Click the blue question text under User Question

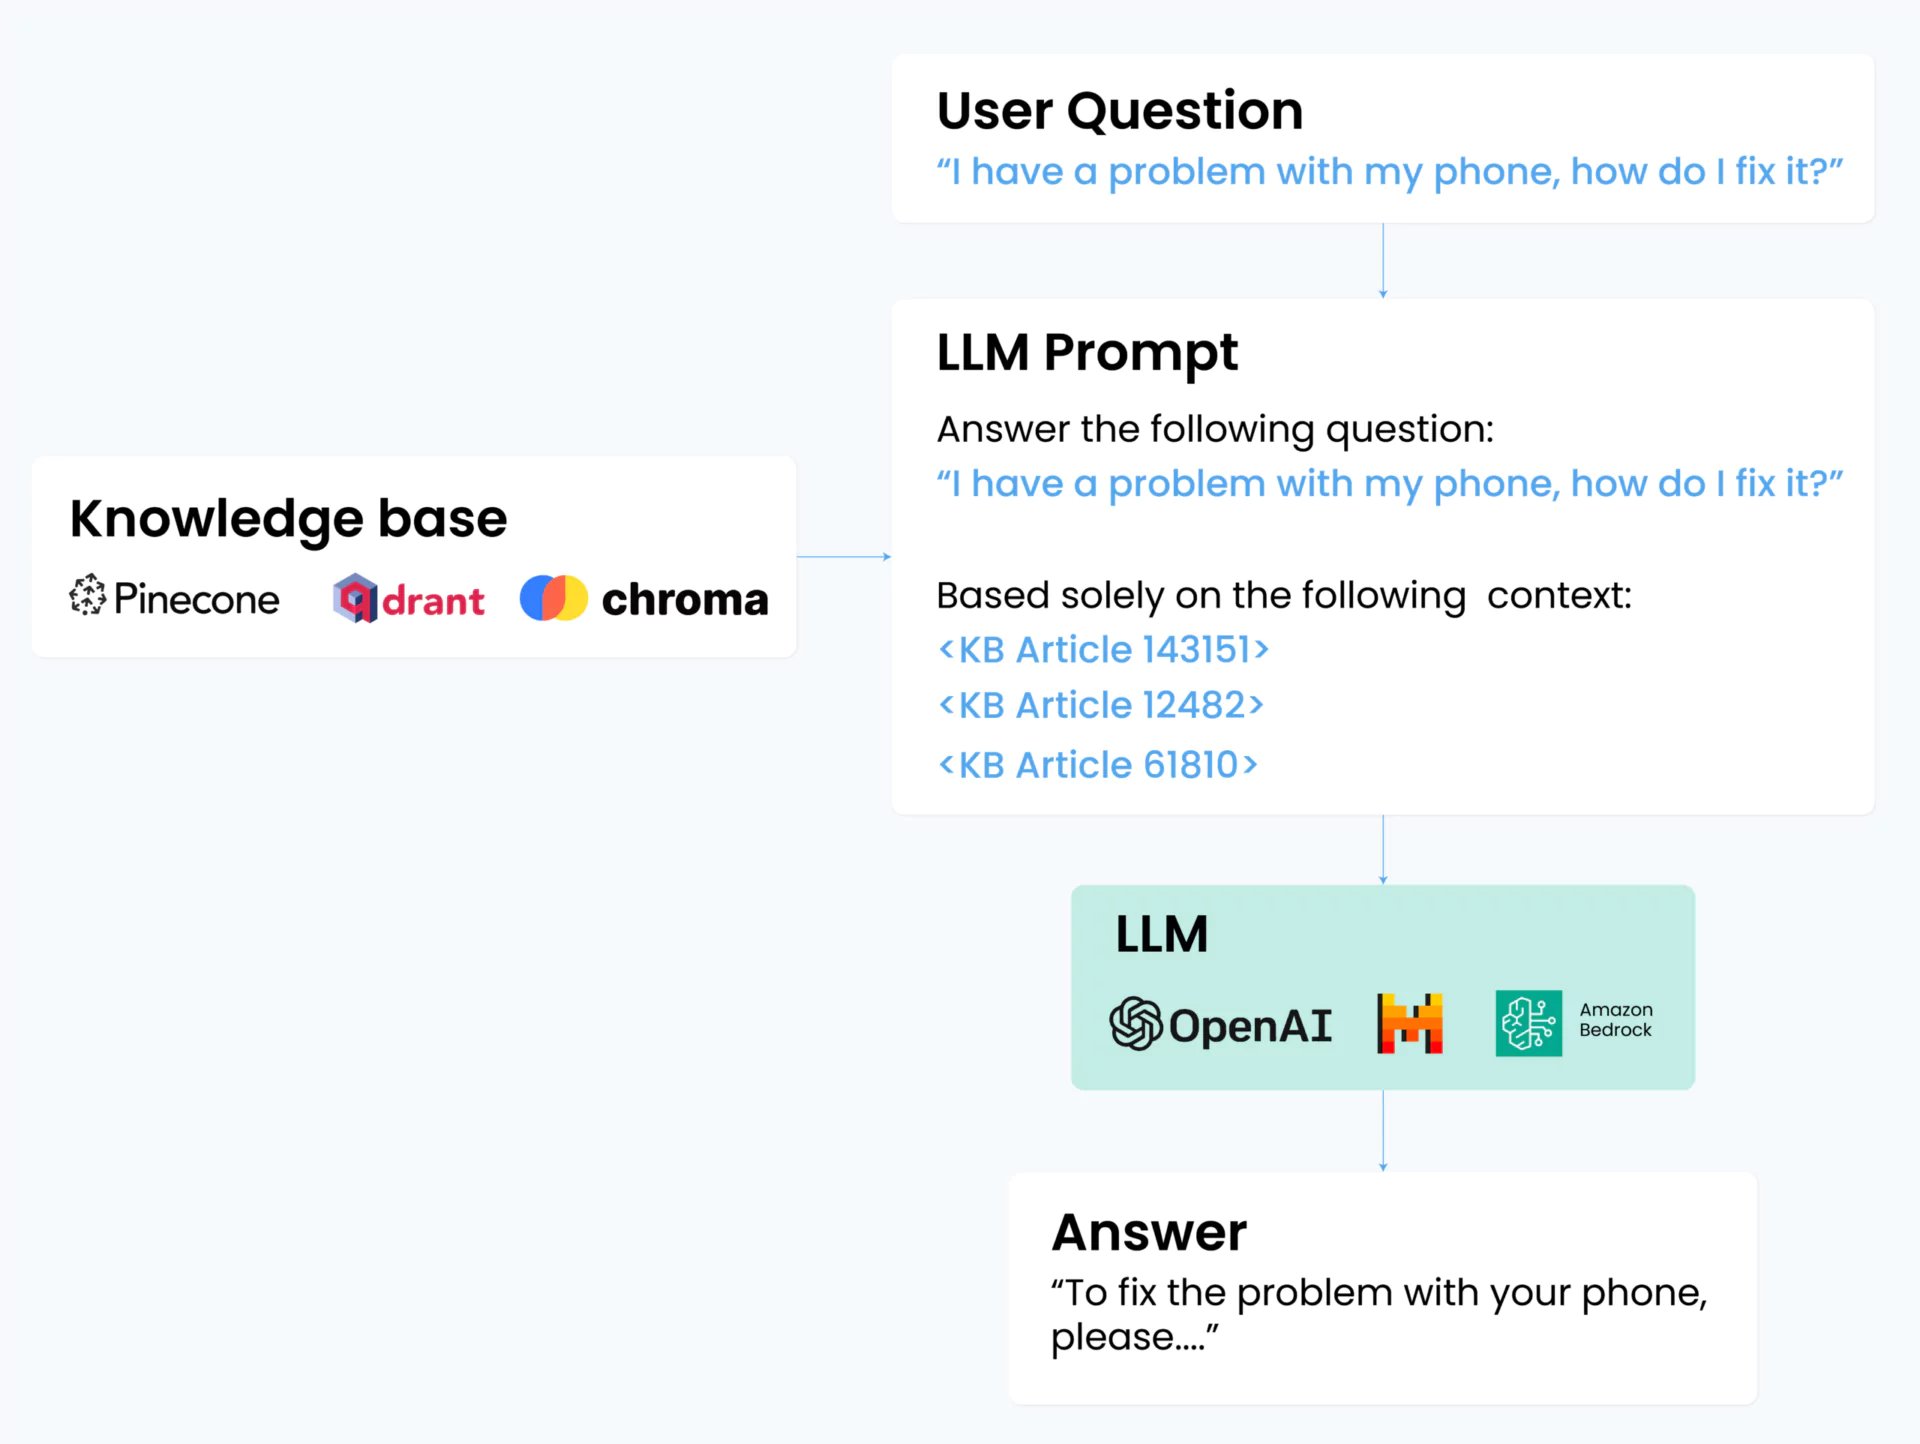coord(1390,172)
